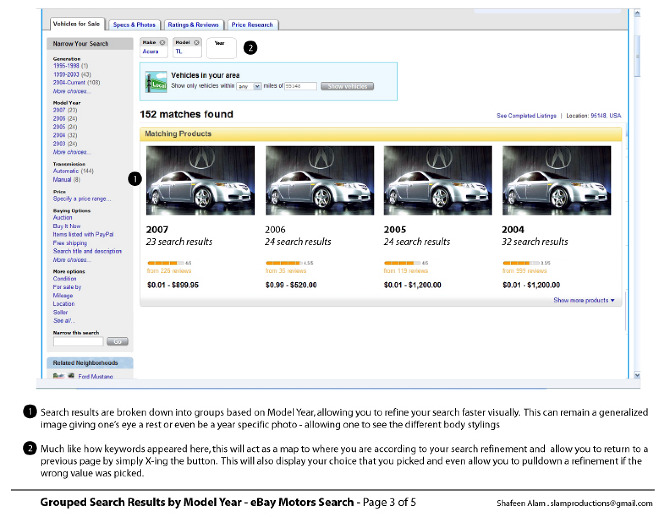This screenshot has width=670, height=517.
Task: Select model year 2005 in sidebar
Action: point(59,126)
